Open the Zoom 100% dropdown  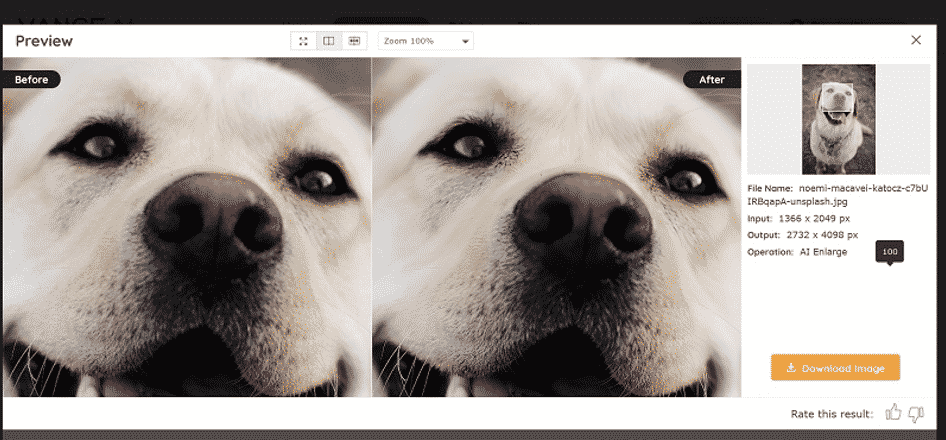coord(425,41)
